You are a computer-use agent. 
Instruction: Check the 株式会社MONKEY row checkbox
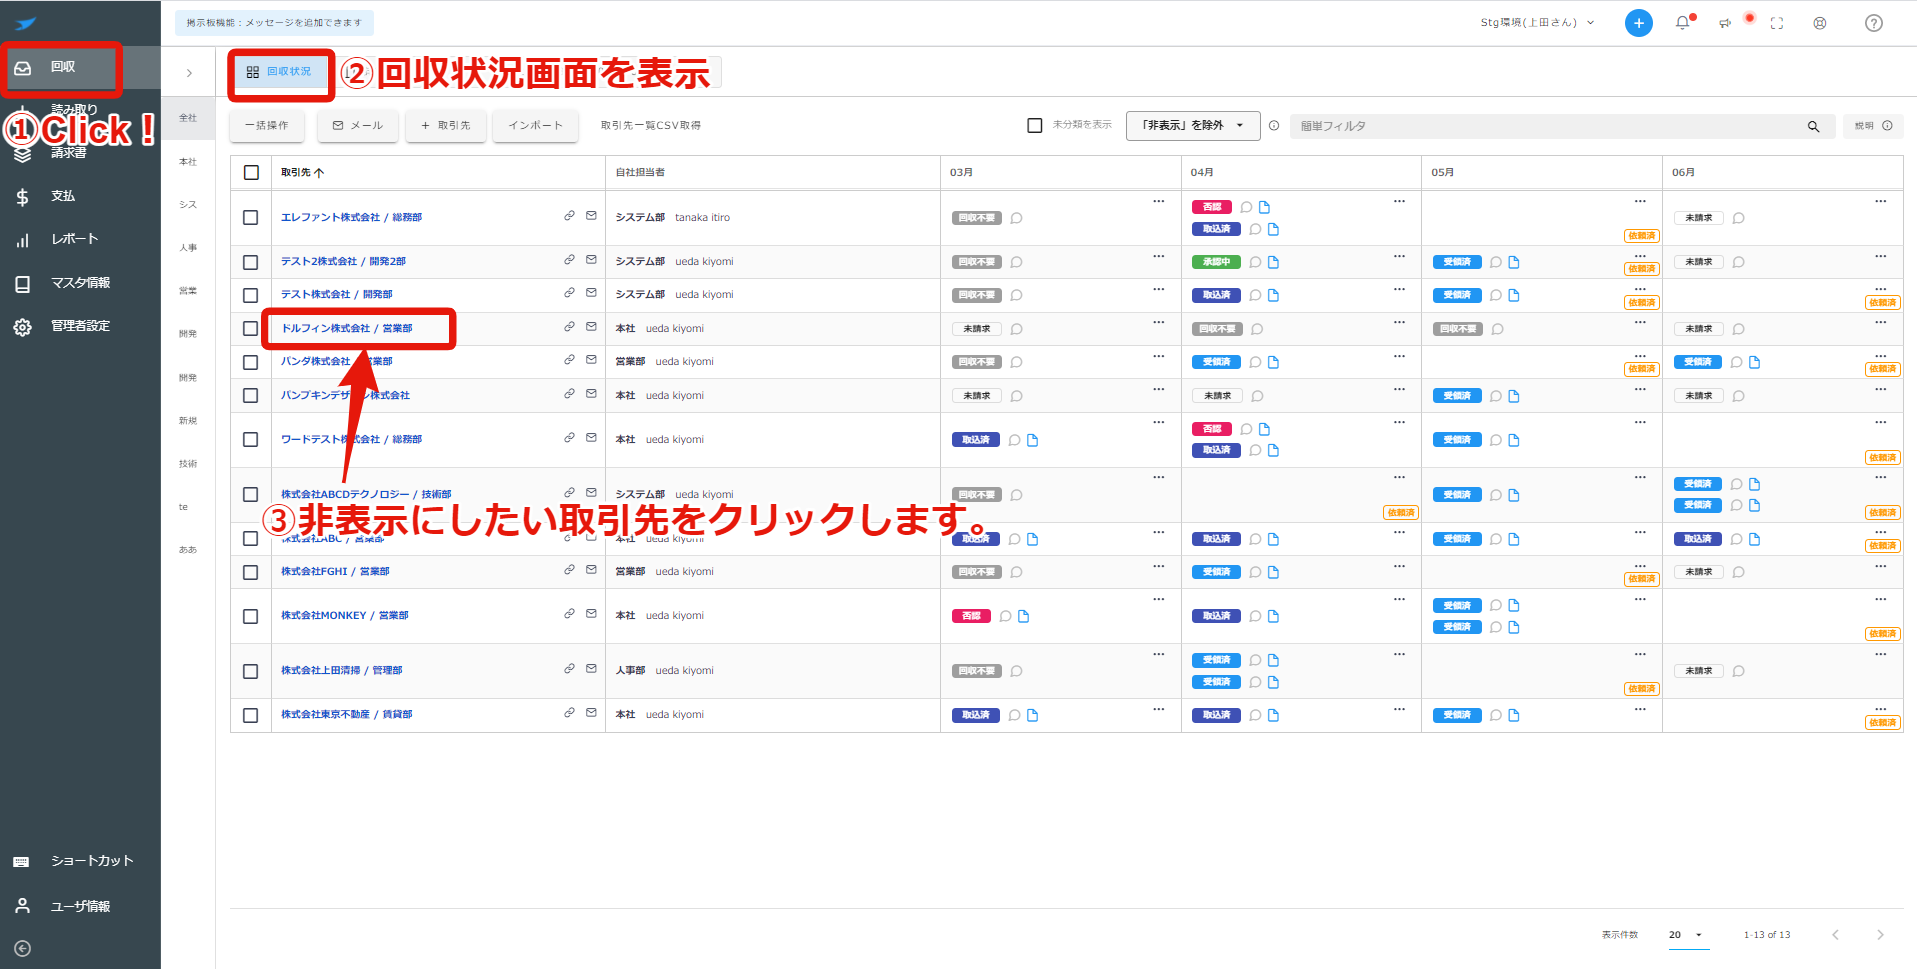[x=251, y=616]
